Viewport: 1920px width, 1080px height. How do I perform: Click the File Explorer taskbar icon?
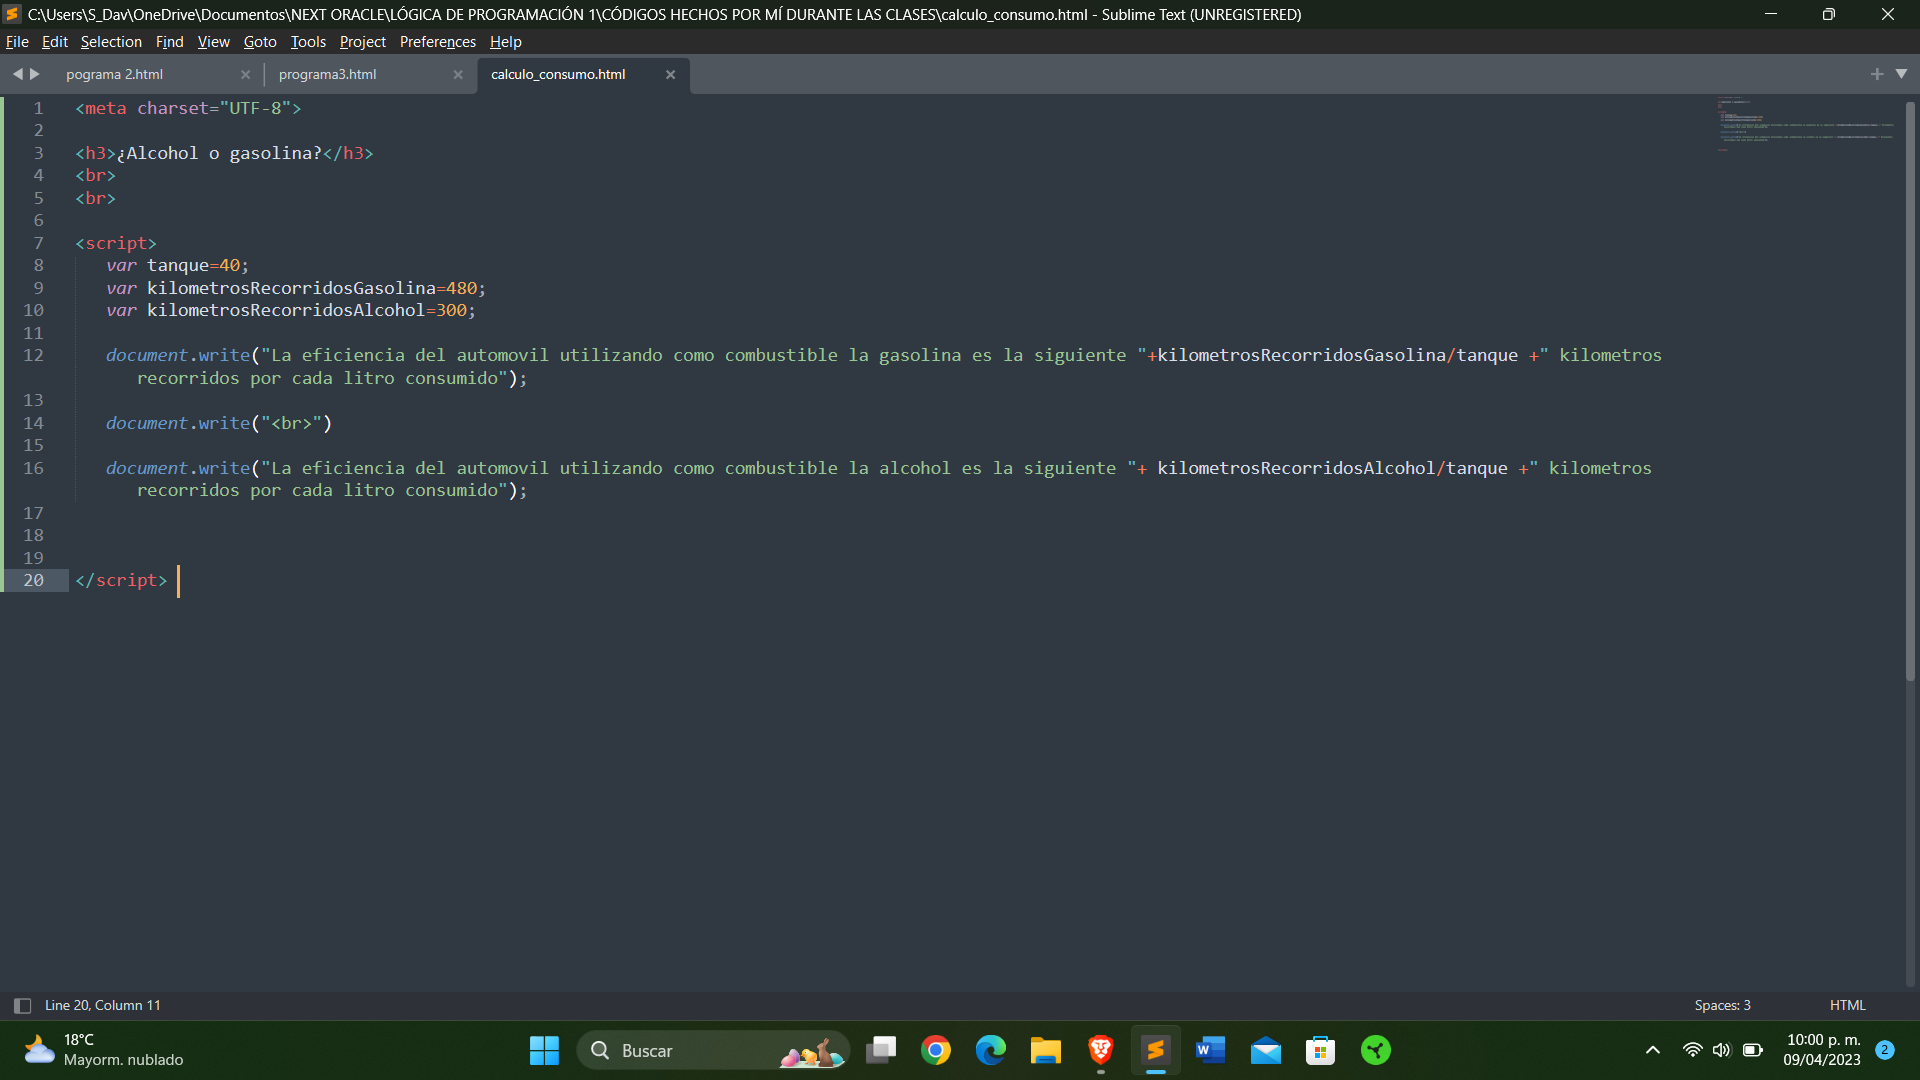1046,1050
